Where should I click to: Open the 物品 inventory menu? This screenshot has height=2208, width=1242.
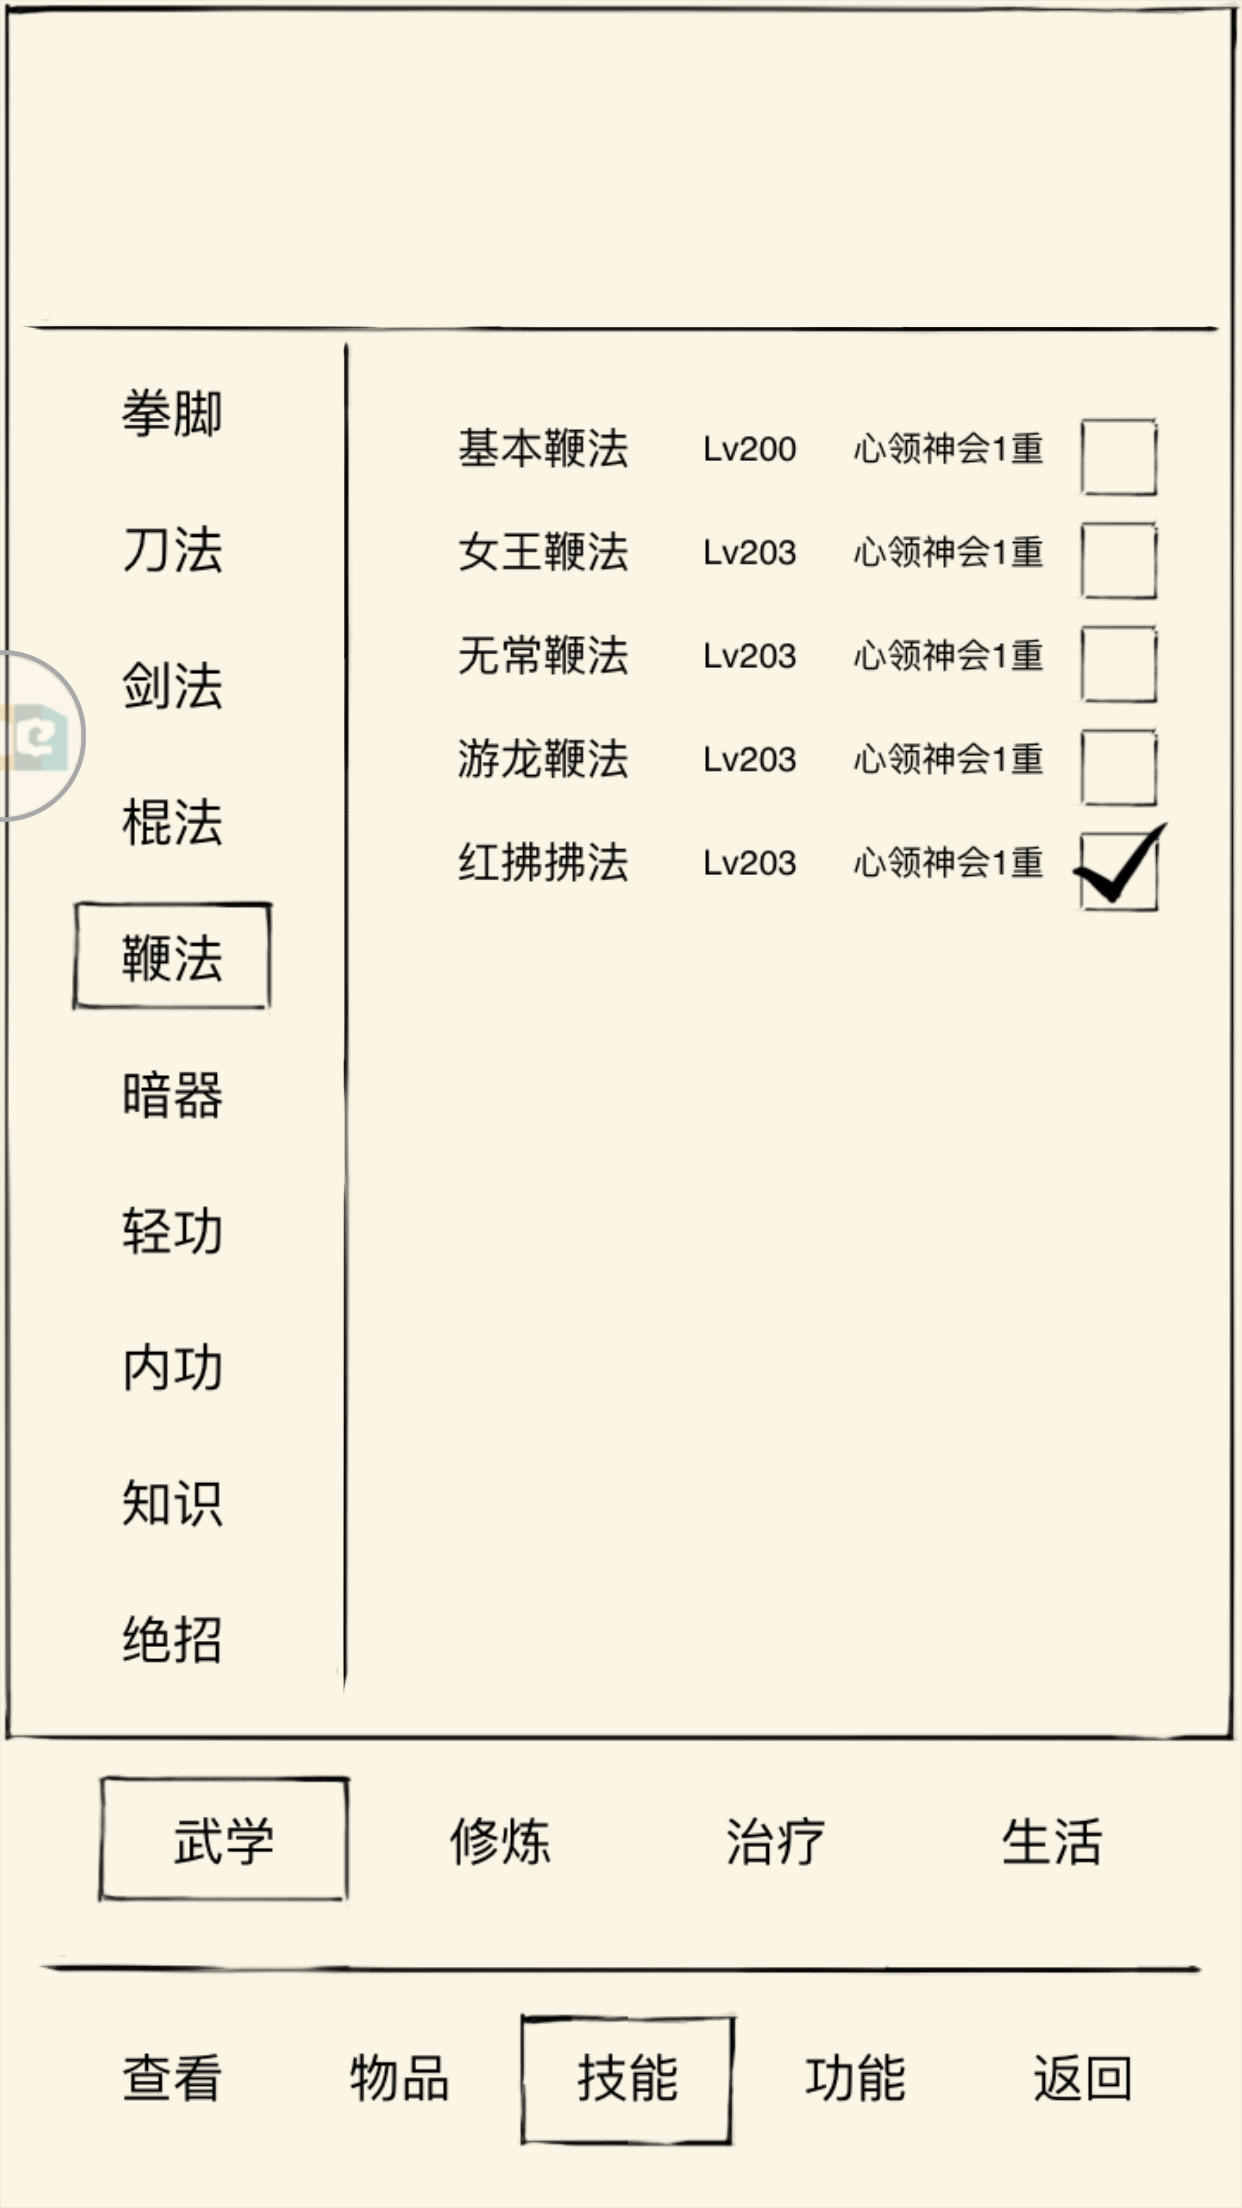tap(399, 2078)
